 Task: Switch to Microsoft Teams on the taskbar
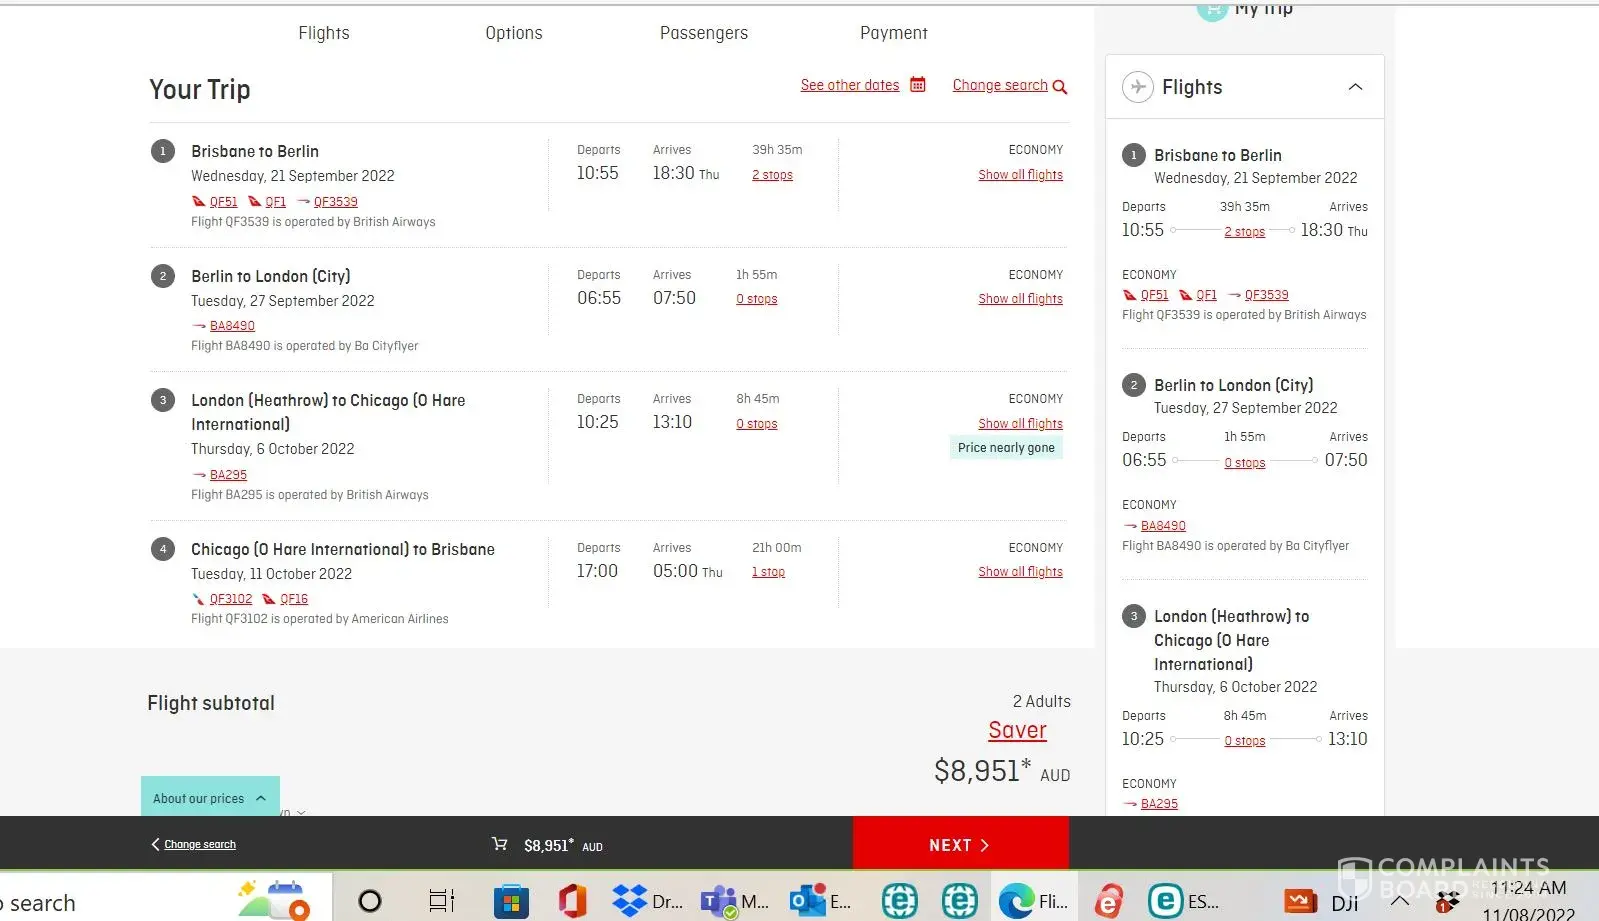(x=735, y=901)
